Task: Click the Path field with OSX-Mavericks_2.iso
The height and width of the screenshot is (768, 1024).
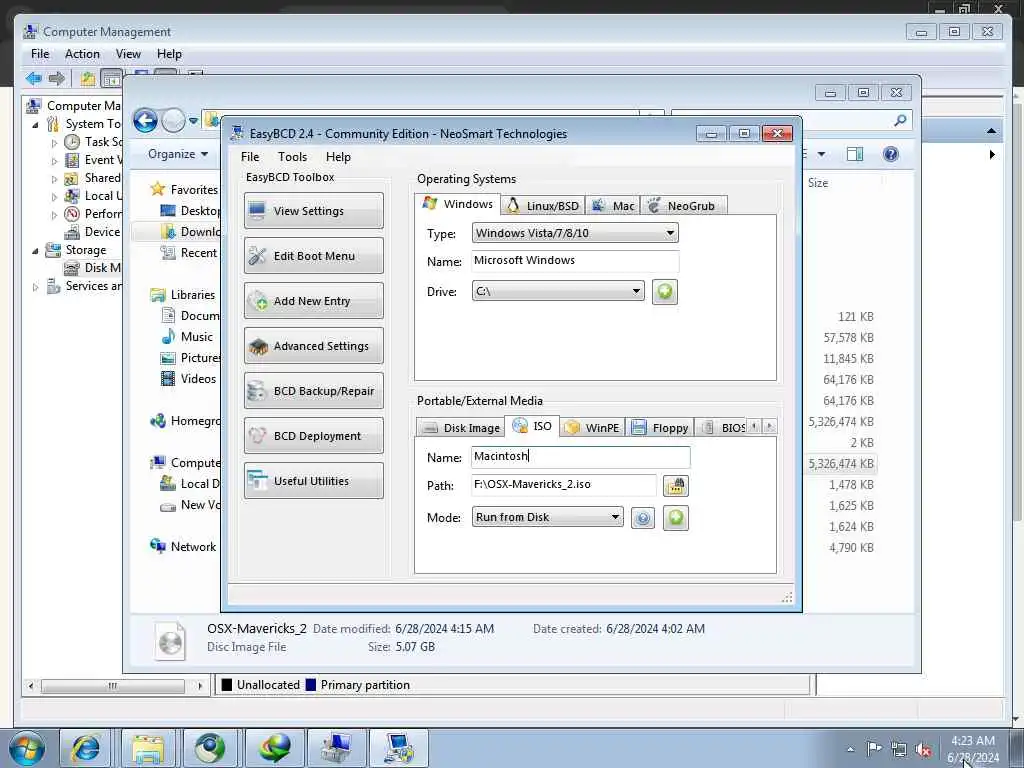Action: [564, 485]
